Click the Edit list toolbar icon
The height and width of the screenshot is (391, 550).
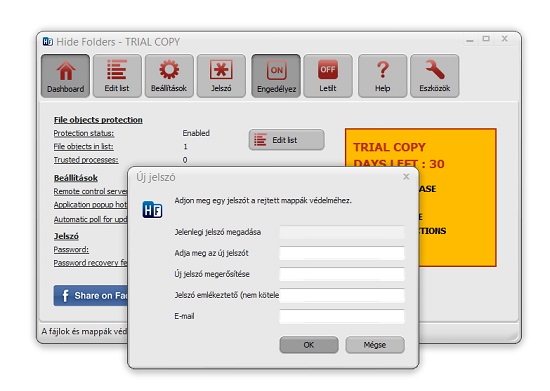(x=117, y=76)
